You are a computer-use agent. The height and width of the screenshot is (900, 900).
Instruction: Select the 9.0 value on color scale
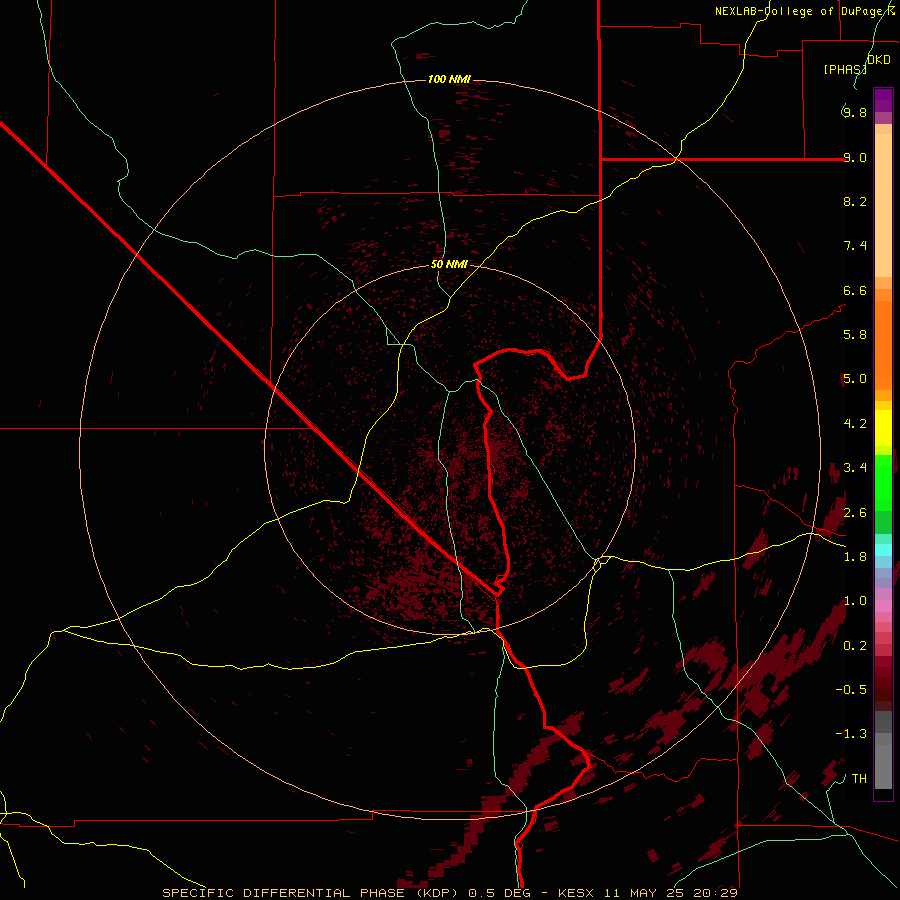pyautogui.click(x=855, y=157)
